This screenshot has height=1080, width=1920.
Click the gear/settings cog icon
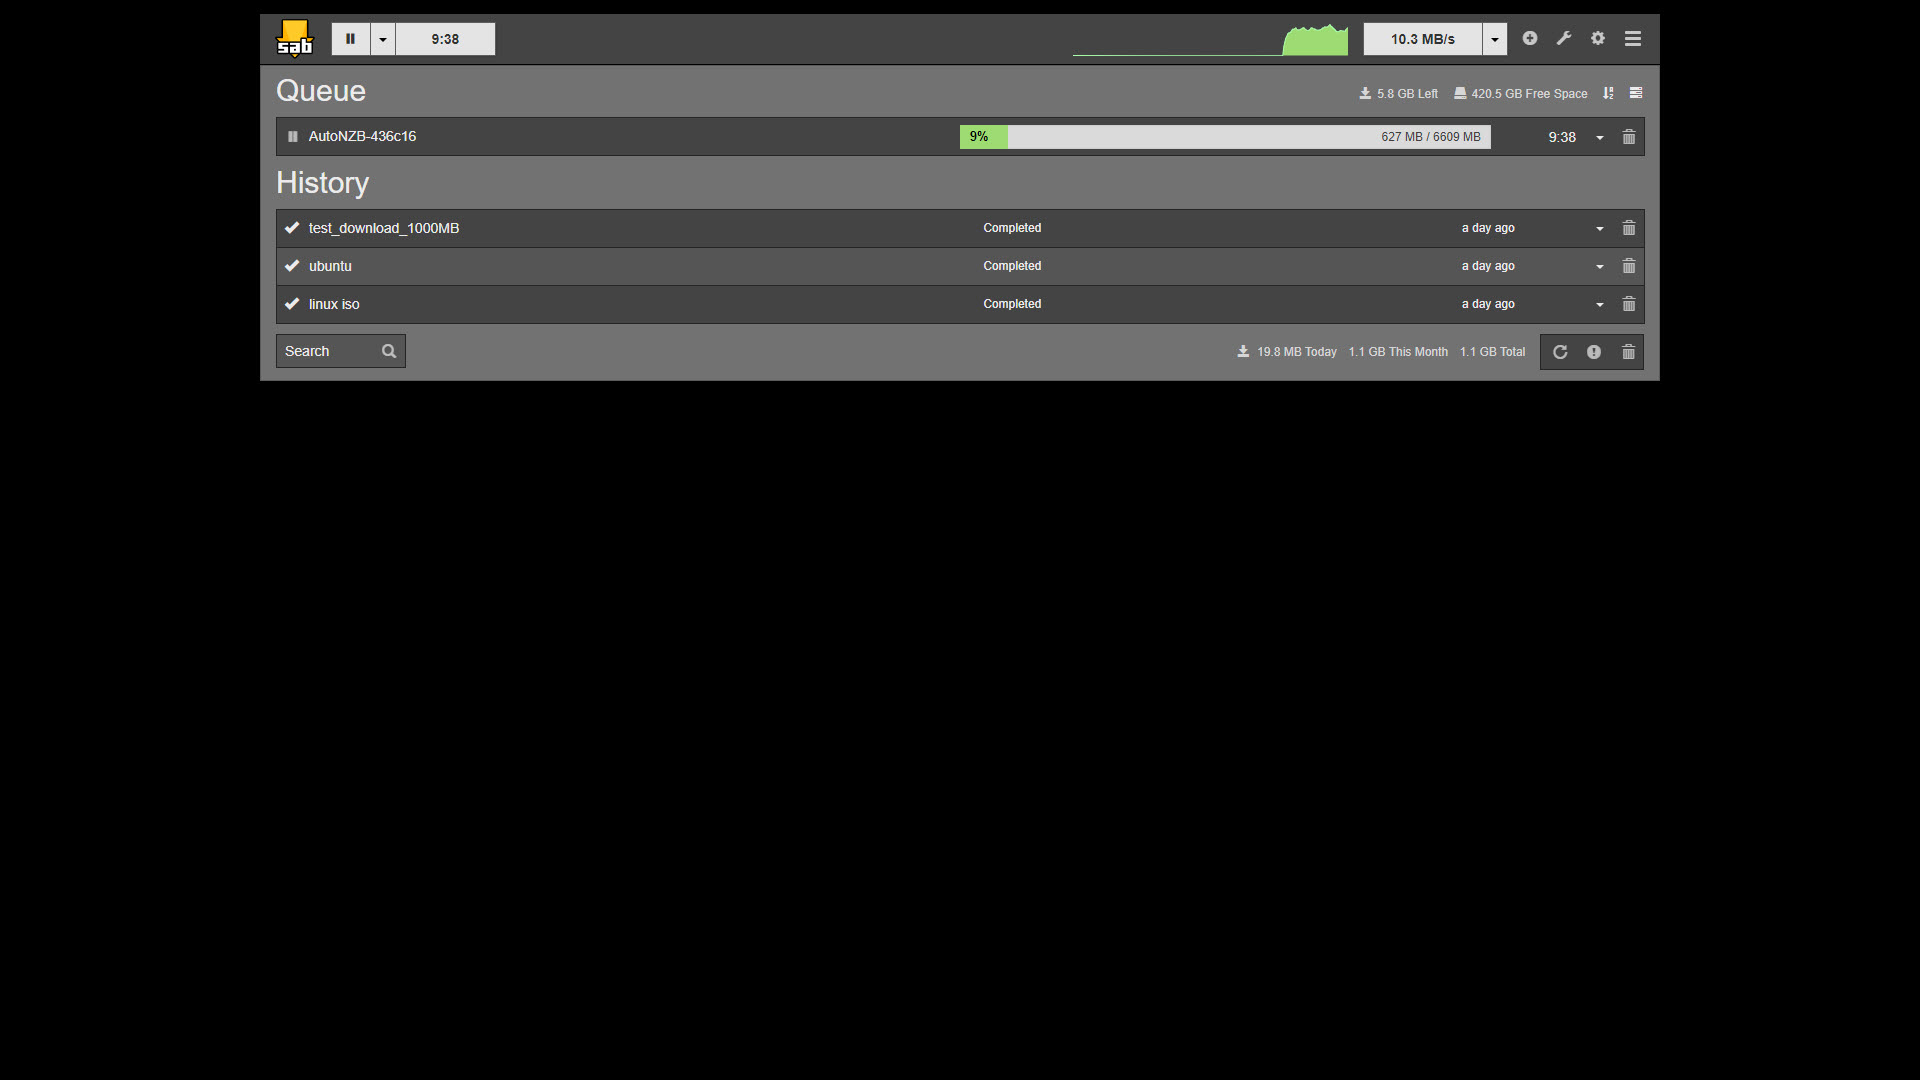click(x=1598, y=38)
